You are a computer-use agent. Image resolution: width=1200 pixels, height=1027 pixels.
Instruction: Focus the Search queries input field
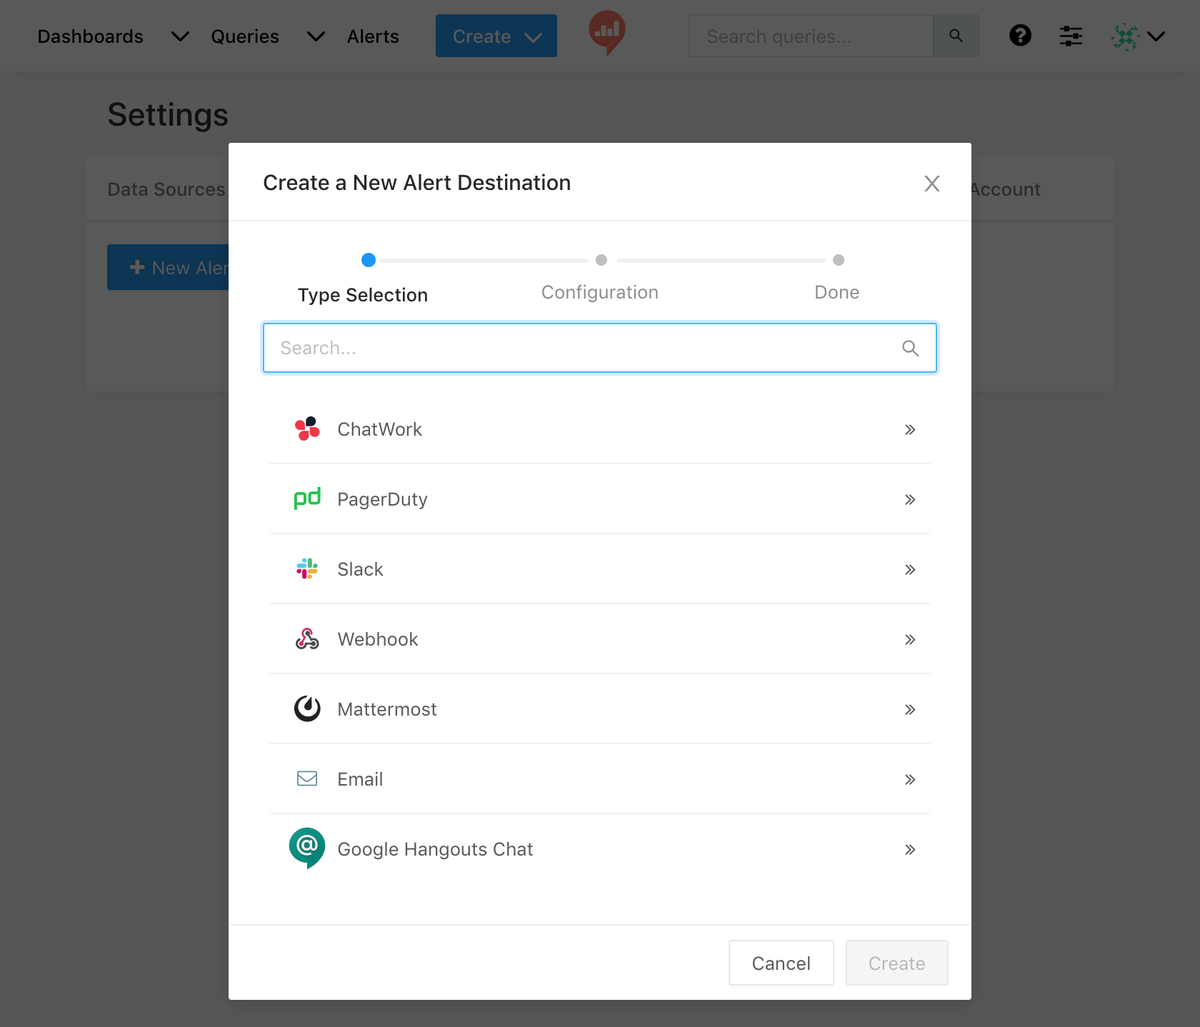[x=811, y=36]
